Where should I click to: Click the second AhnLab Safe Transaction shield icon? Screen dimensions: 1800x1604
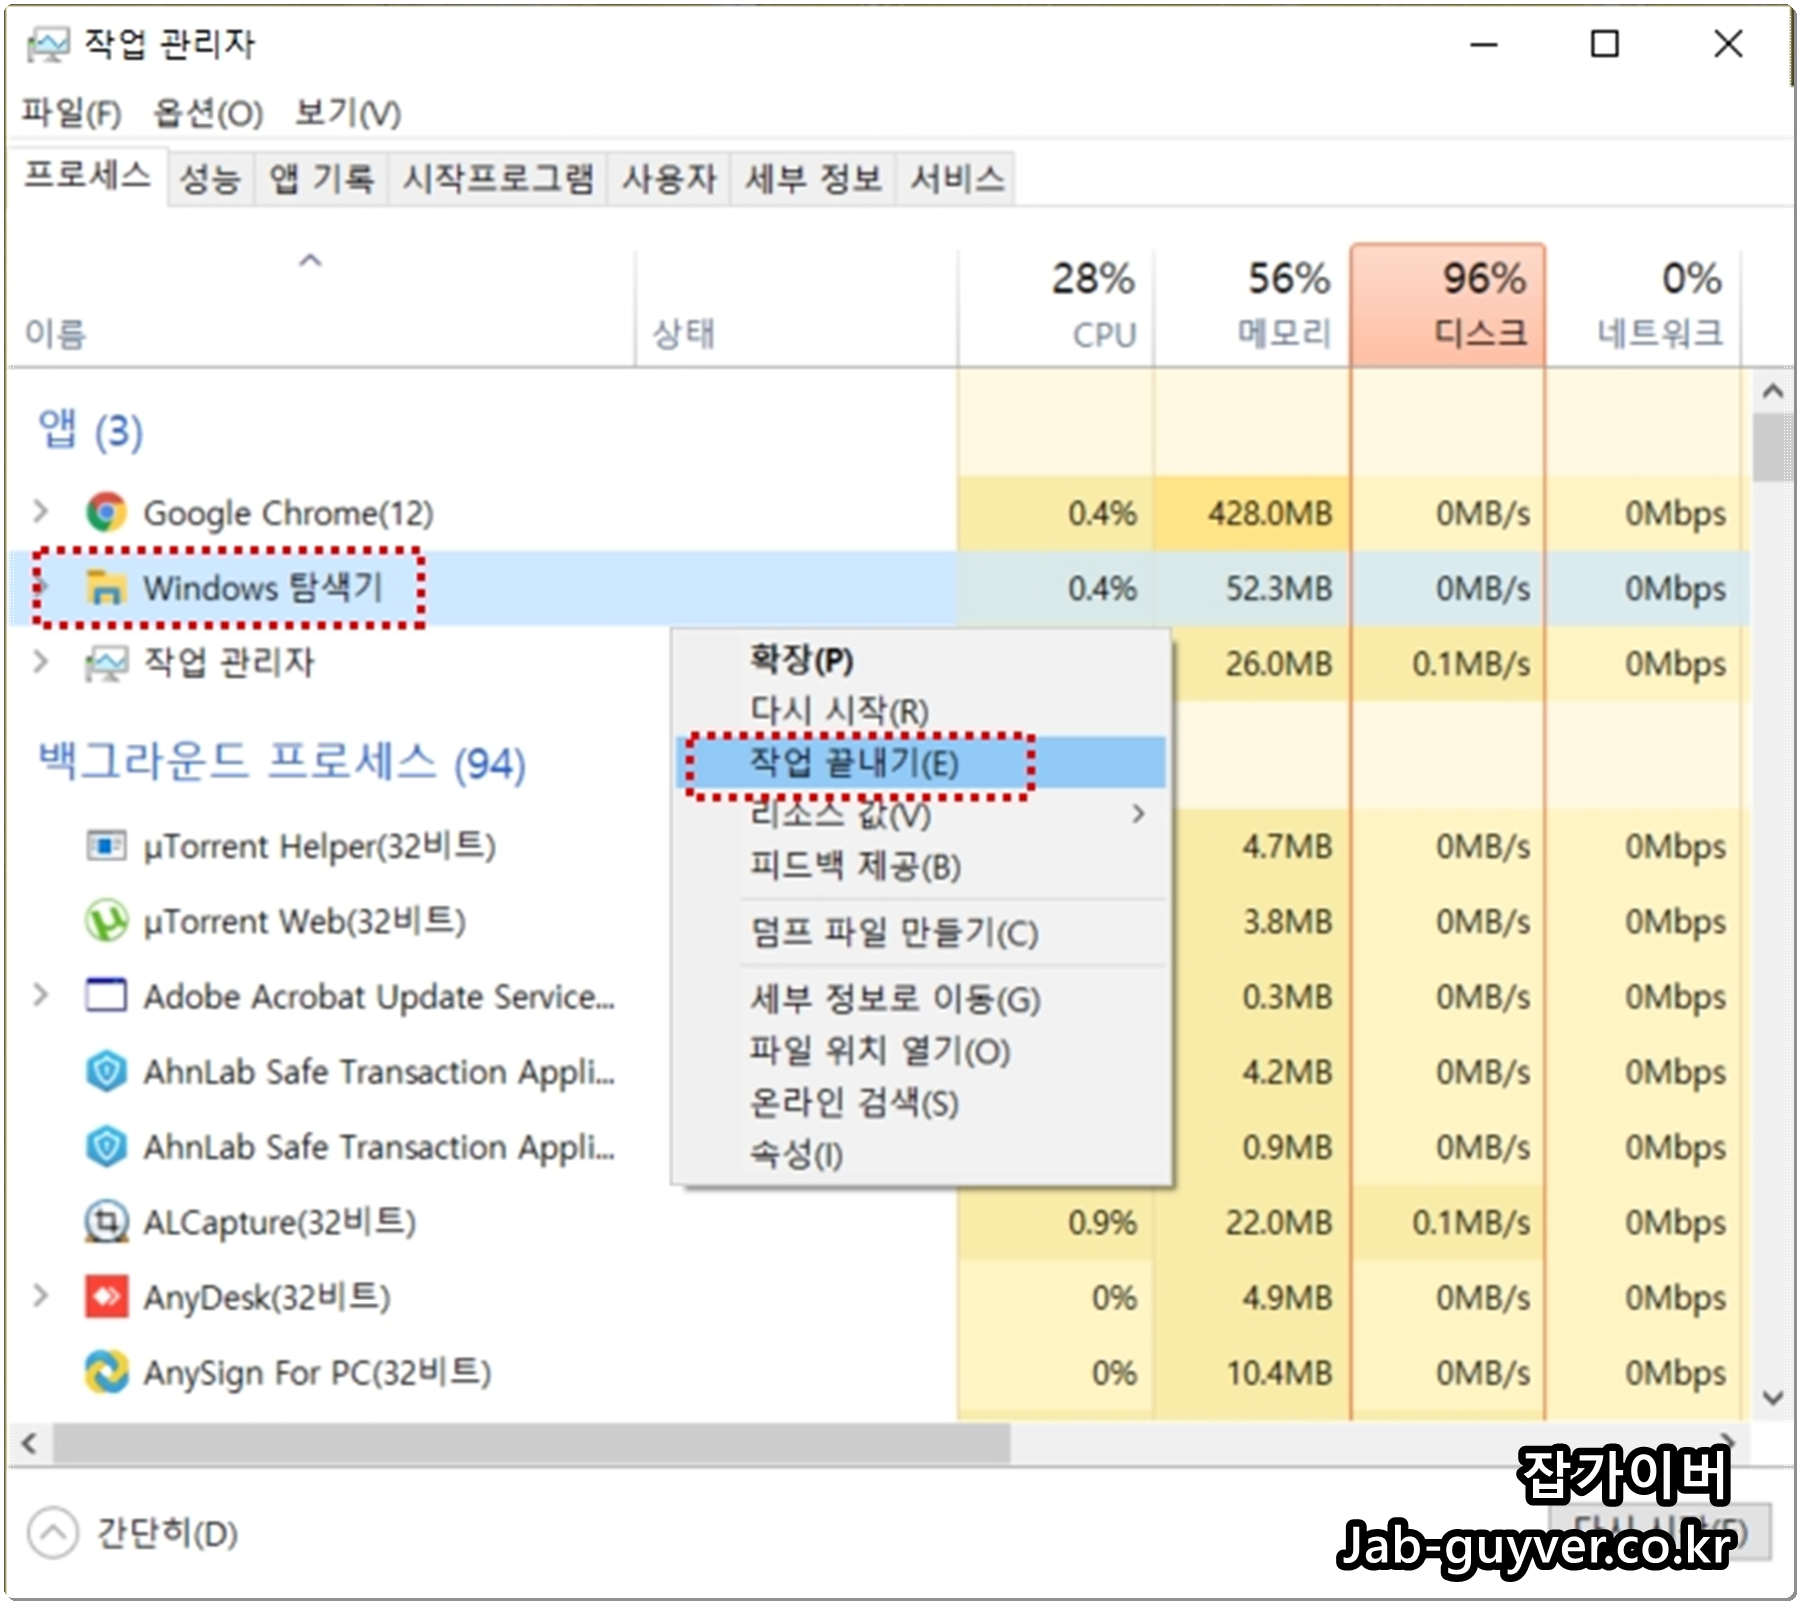pyautogui.click(x=106, y=1146)
